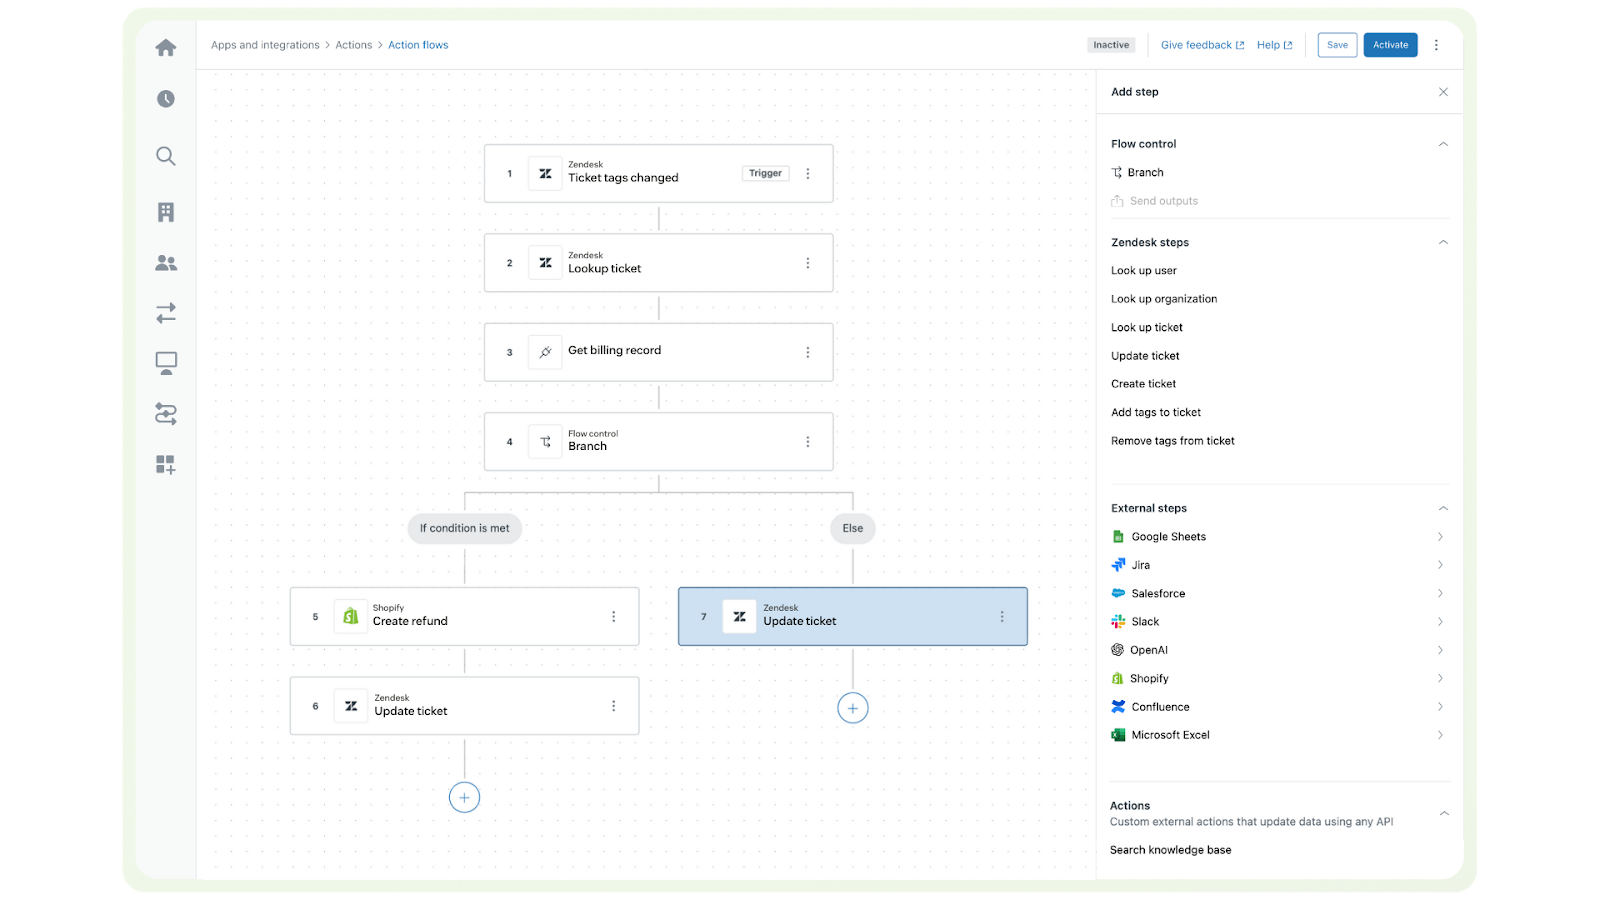The image size is (1600, 900).
Task: Click the monitor workspaces icon in sidebar
Action: click(x=166, y=363)
